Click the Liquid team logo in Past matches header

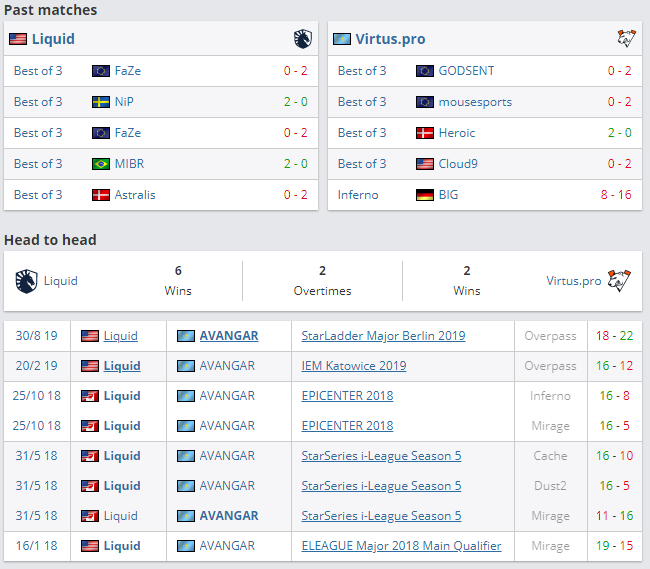tap(302, 39)
